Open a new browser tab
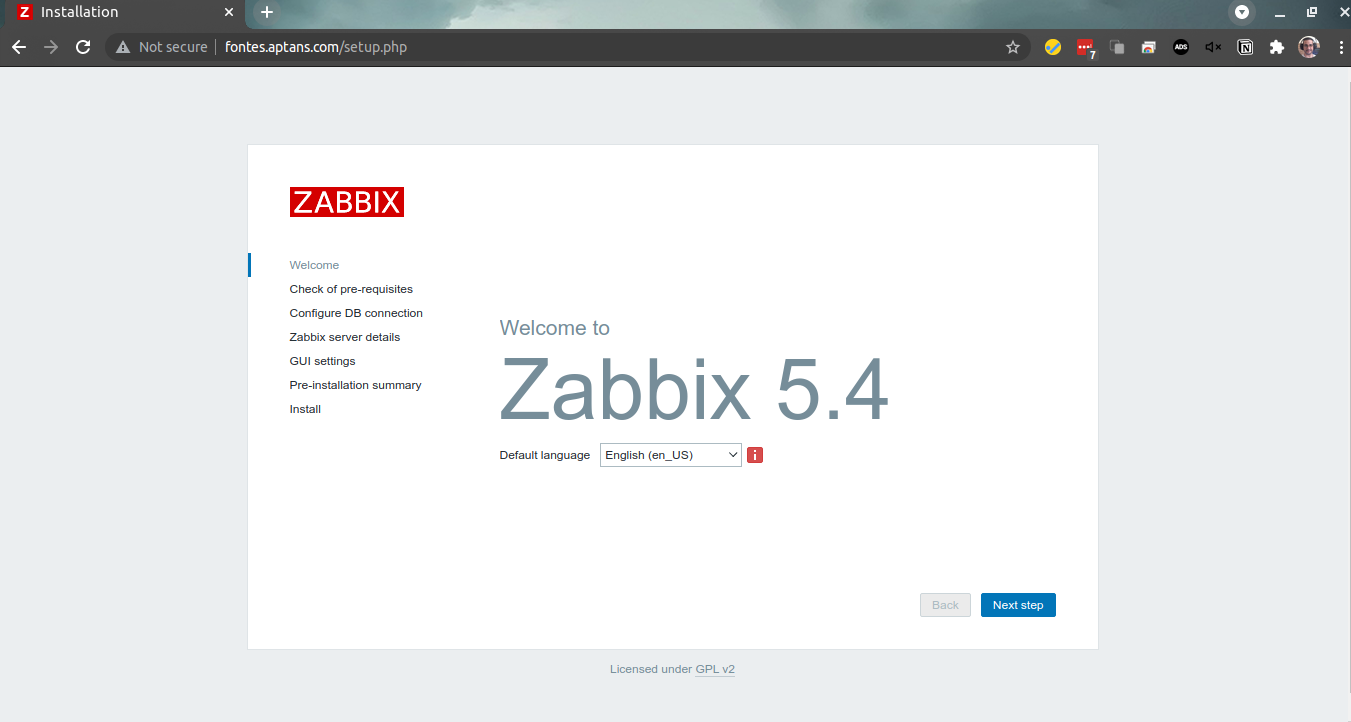 point(267,12)
